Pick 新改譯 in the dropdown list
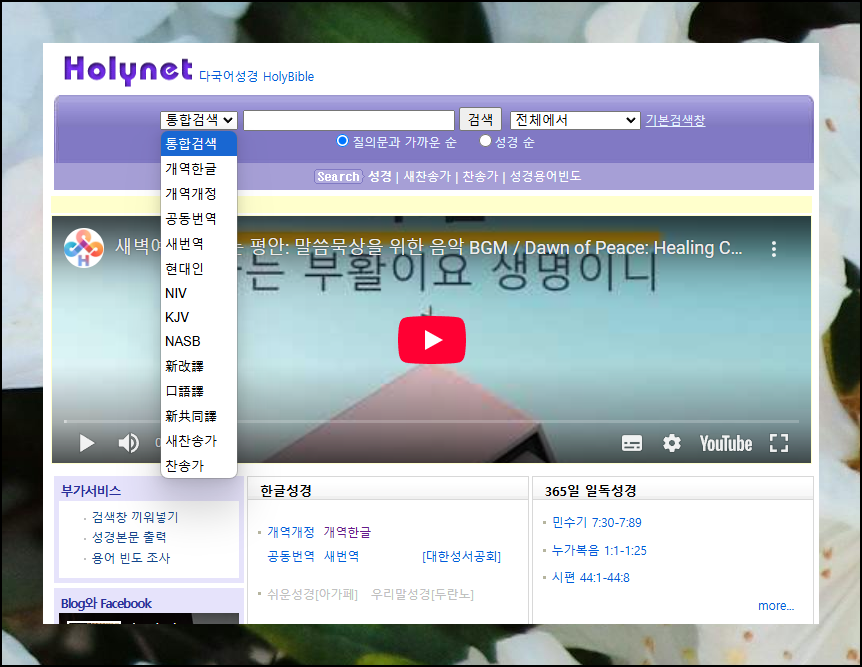Viewport: 862px width, 667px height. pyautogui.click(x=199, y=366)
